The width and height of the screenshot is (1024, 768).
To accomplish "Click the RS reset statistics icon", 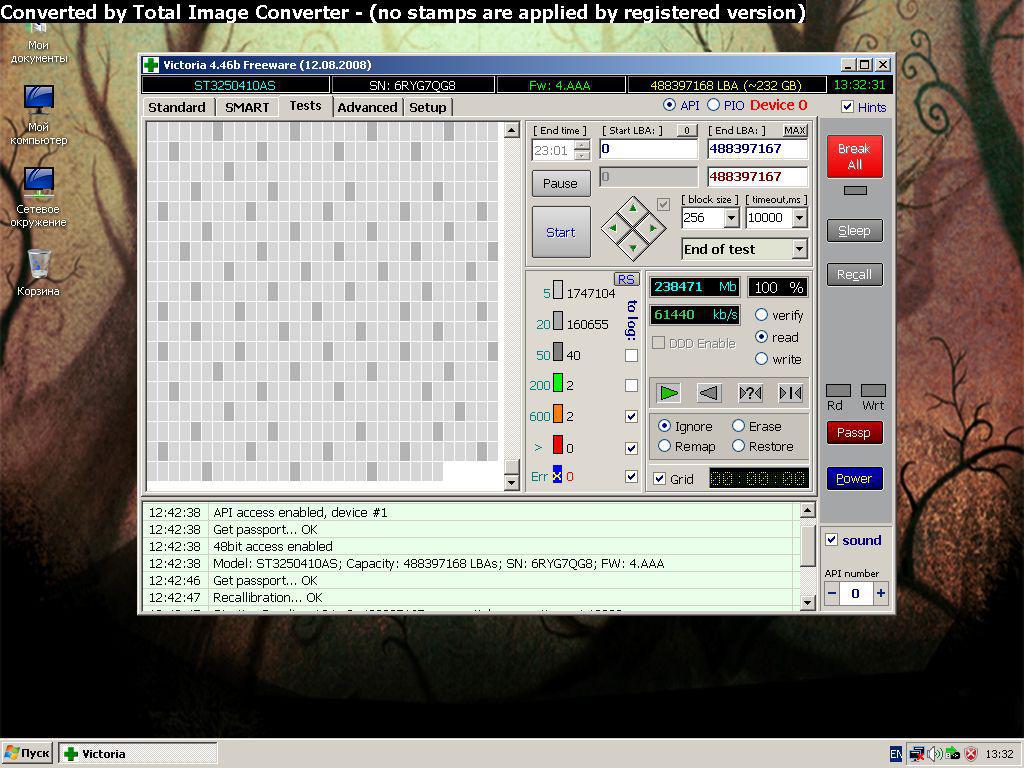I will tap(626, 279).
